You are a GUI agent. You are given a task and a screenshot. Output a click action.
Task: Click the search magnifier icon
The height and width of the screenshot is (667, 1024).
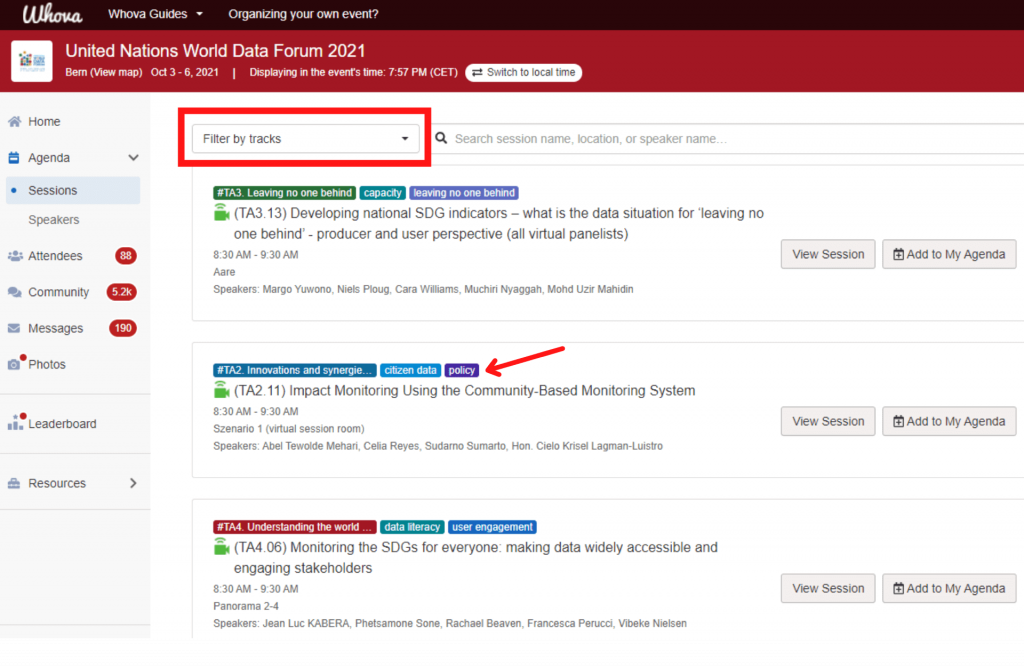[x=441, y=139]
